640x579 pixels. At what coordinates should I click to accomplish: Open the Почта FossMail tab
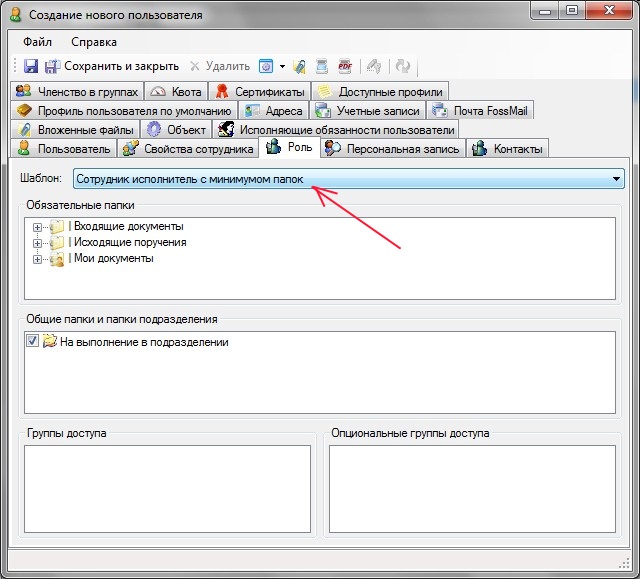(481, 111)
